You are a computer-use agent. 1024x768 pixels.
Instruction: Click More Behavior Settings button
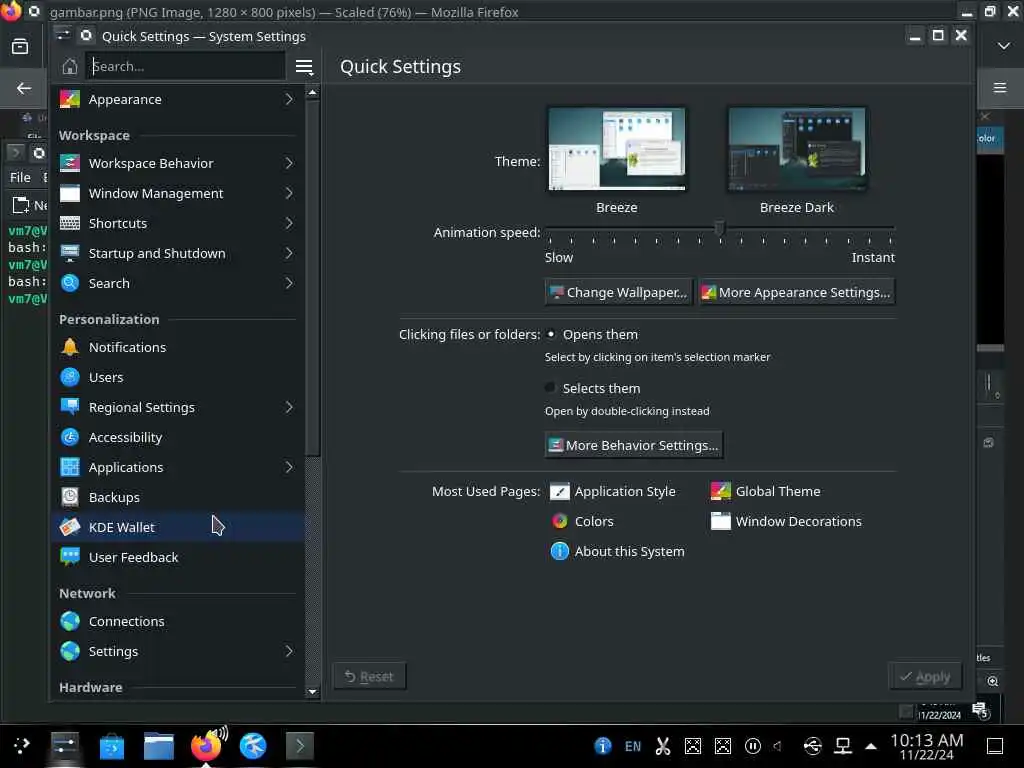[x=633, y=445]
